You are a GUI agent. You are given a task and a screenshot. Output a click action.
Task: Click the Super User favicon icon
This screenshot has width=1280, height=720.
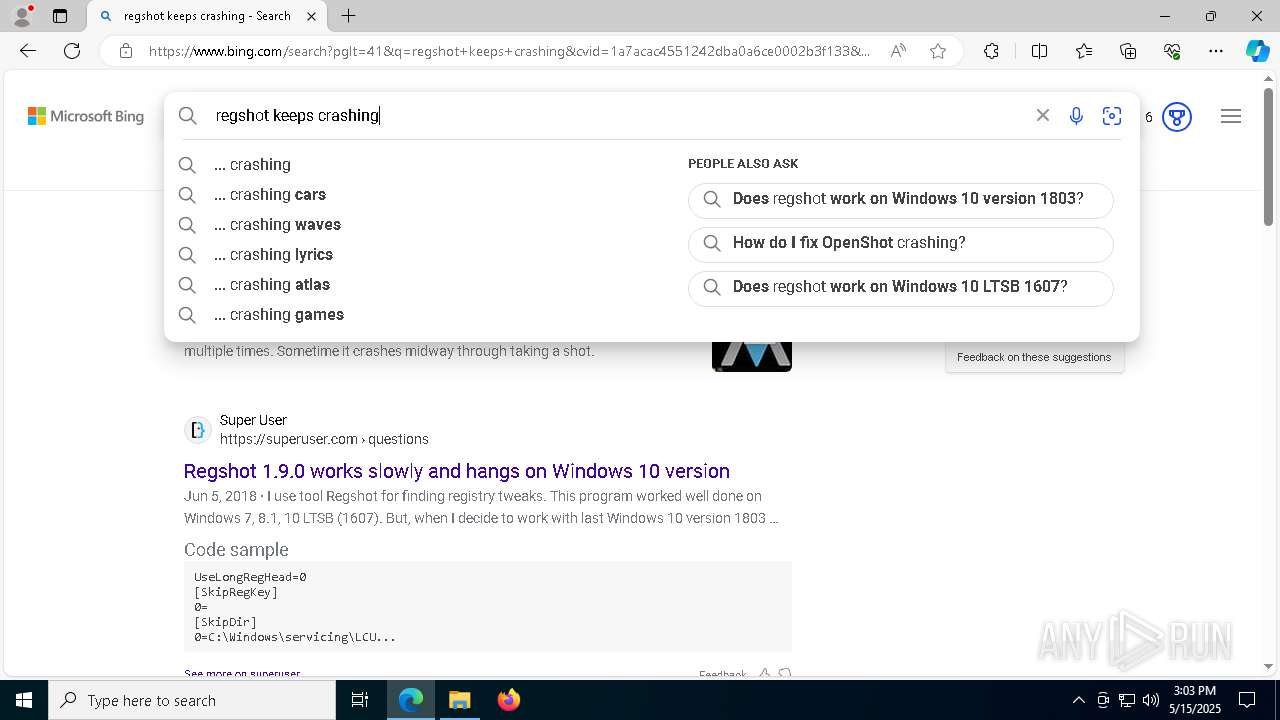pyautogui.click(x=198, y=430)
